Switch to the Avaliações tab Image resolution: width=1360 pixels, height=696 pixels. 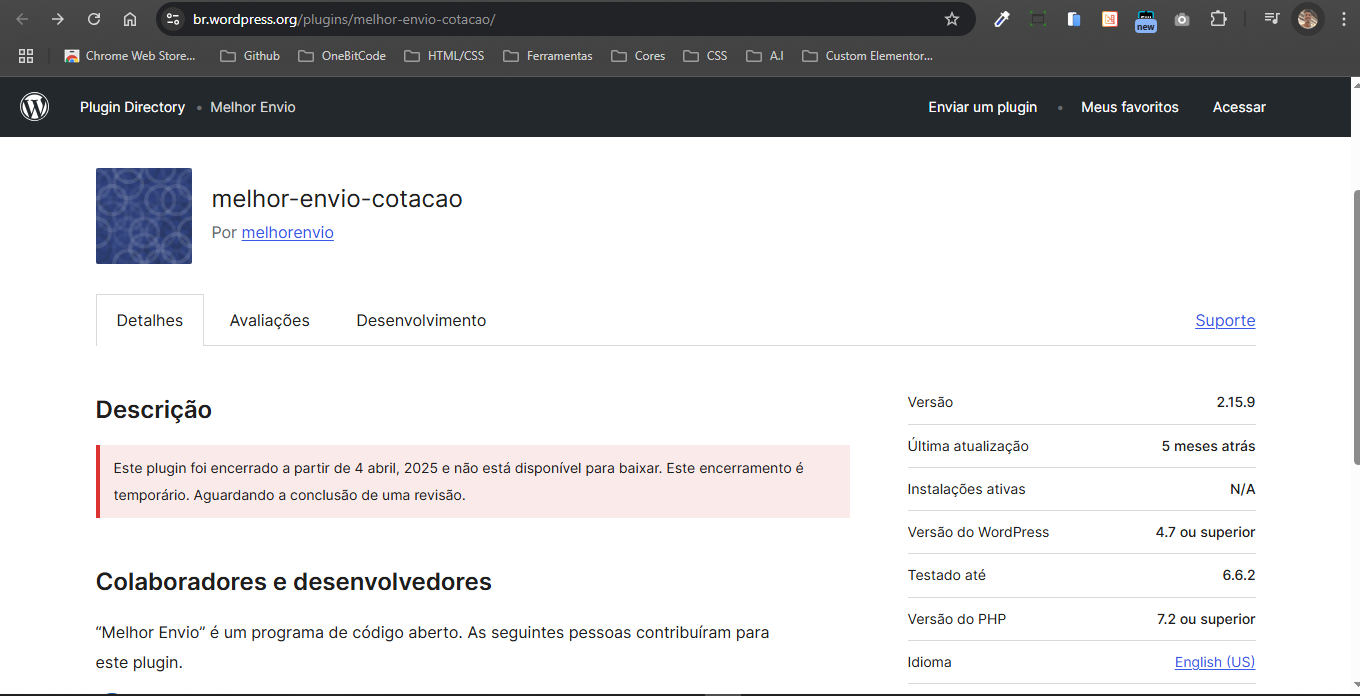pos(270,320)
